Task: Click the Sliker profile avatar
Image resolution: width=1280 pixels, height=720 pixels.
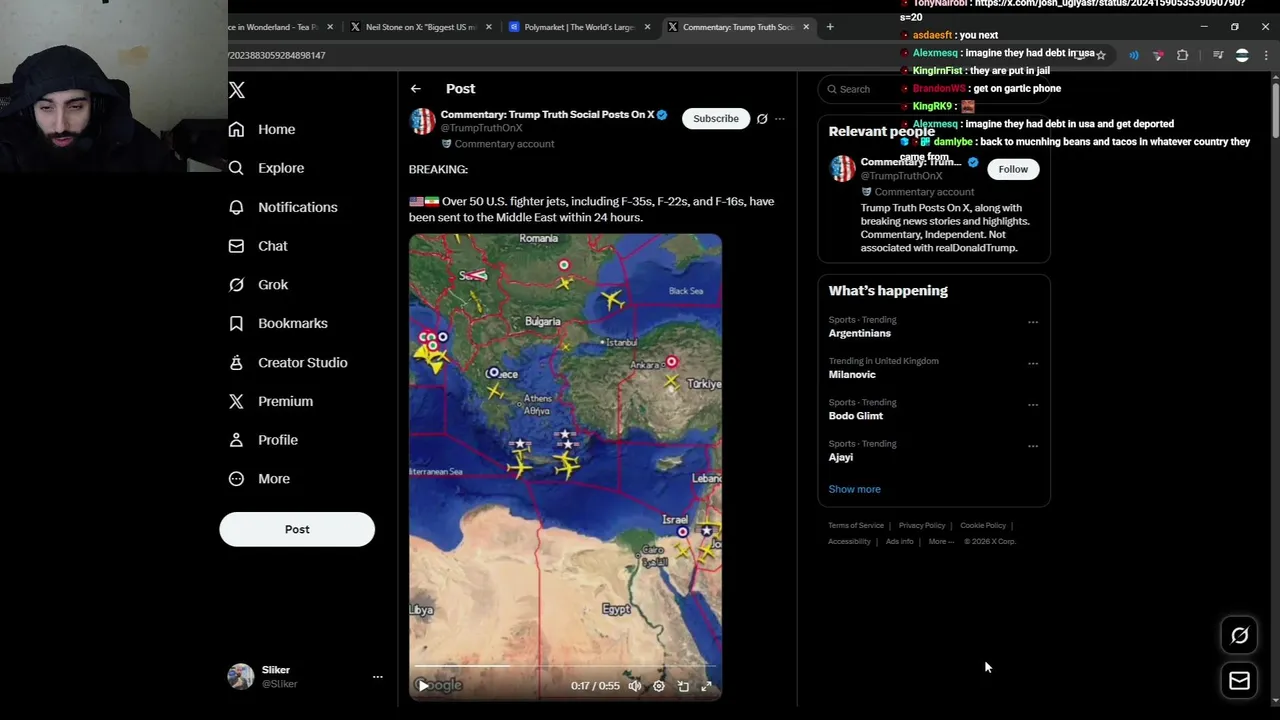Action: tap(241, 677)
